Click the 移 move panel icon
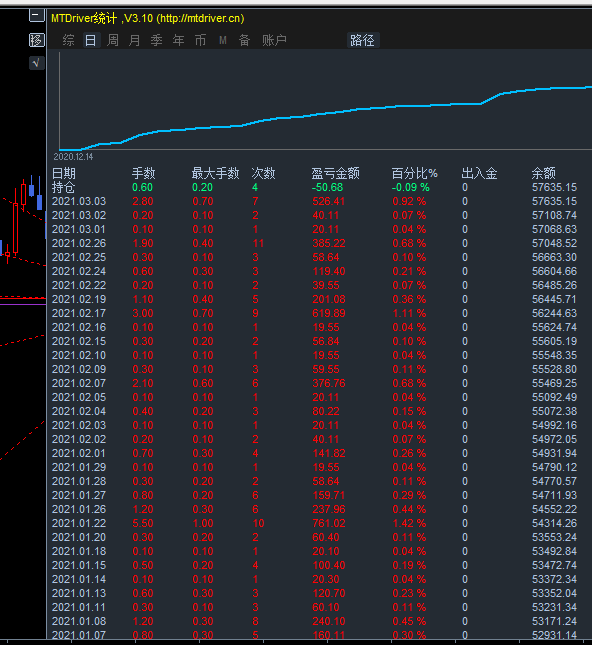The width and height of the screenshot is (592, 645). pyautogui.click(x=37, y=40)
